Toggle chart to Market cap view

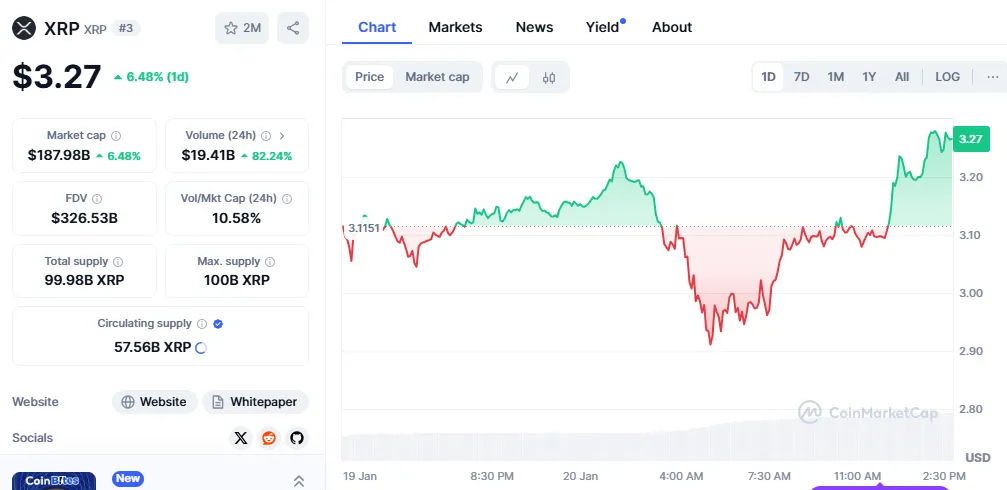(x=437, y=77)
